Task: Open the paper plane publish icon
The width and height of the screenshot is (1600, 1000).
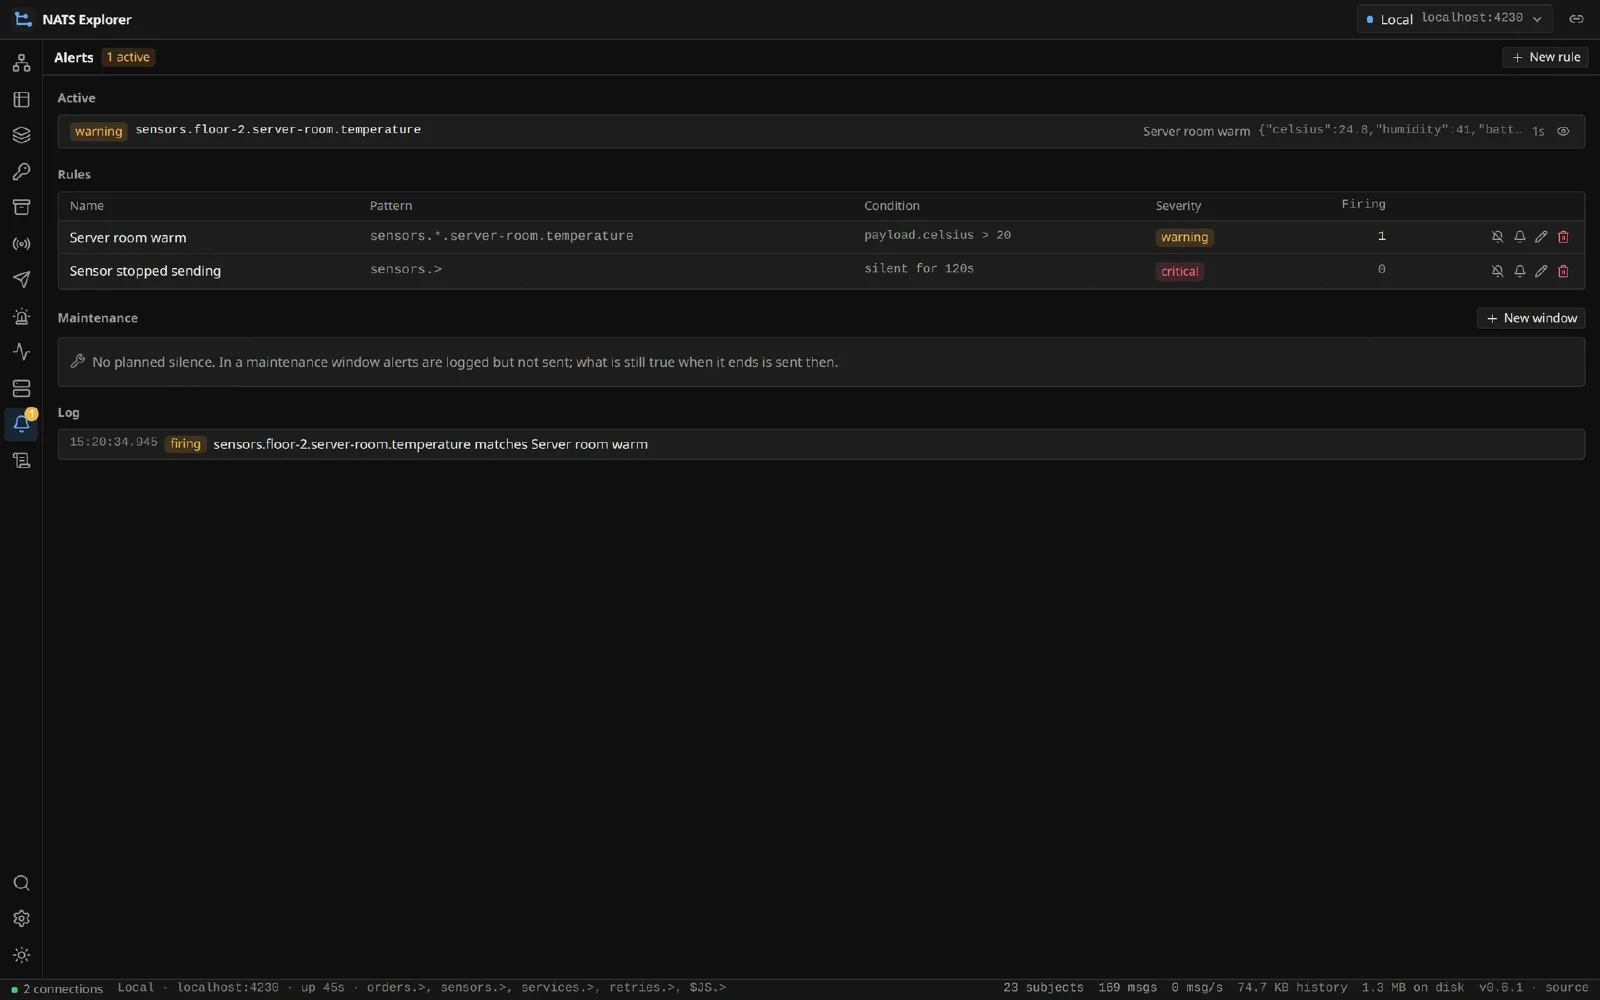Action: click(x=21, y=279)
